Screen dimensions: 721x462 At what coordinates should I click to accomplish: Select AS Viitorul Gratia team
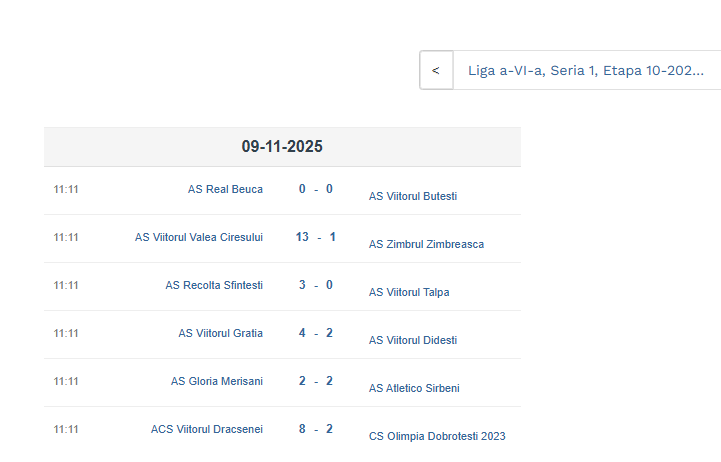[x=220, y=333]
